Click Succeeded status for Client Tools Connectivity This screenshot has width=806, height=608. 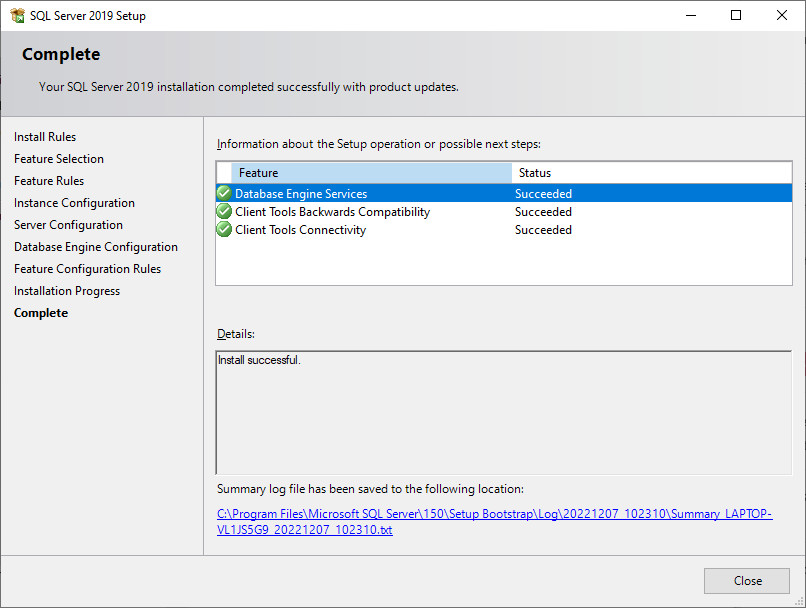pos(543,230)
